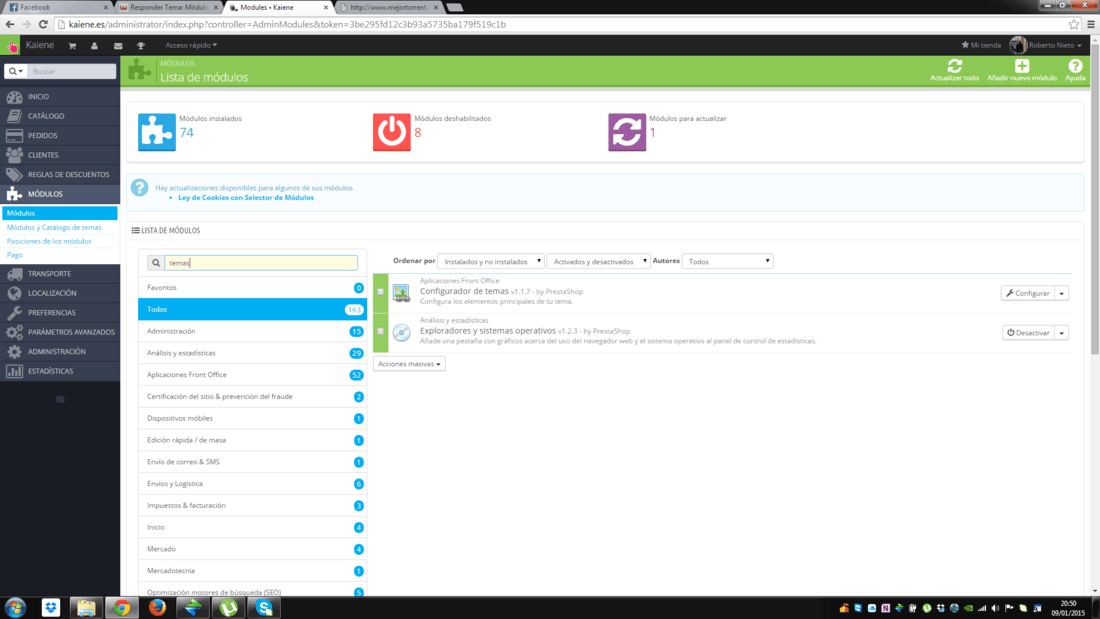The image size is (1100, 619).
Task: Open the Activados y desactivados dropdown
Action: tap(598, 261)
